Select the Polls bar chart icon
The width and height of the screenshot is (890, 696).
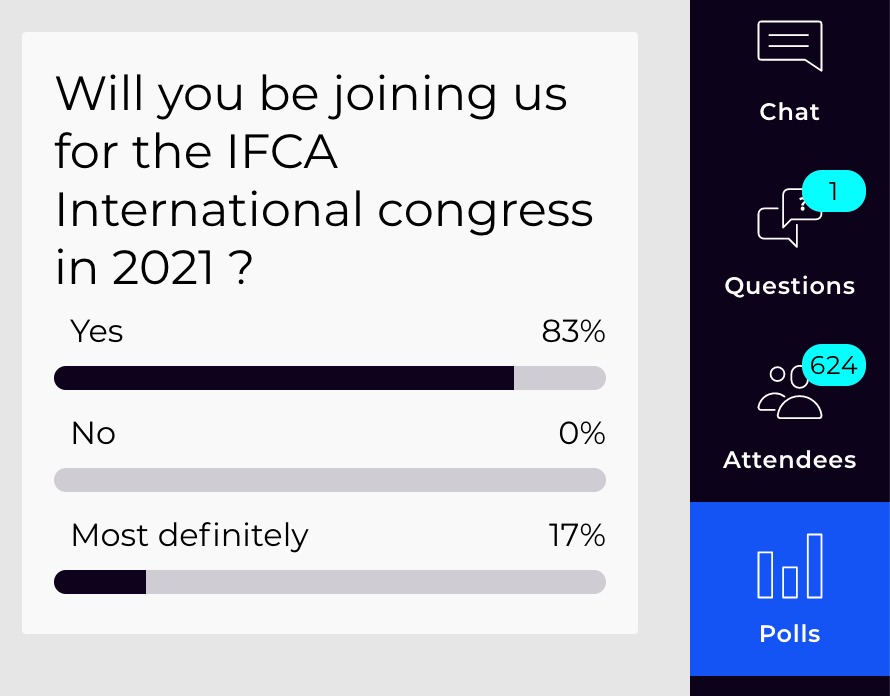pos(790,565)
